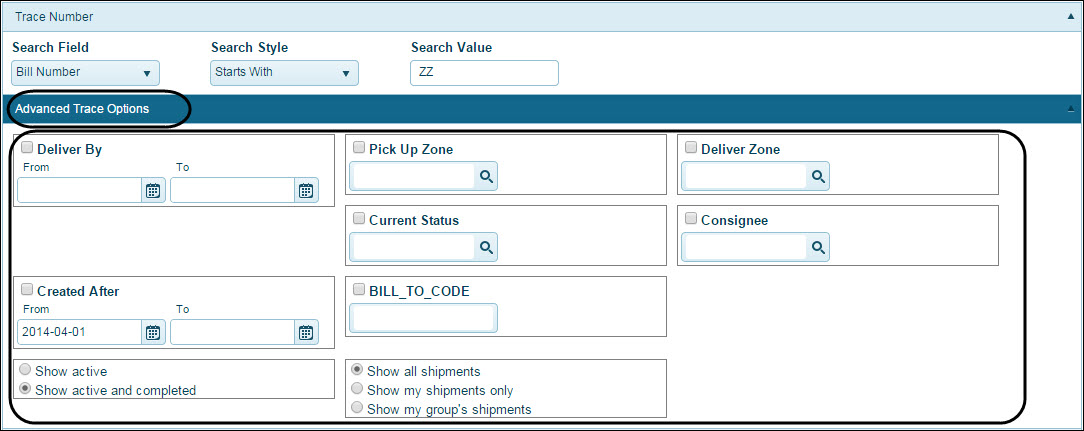1084x431 pixels.
Task: Click the Search Value text field
Action: (x=484, y=73)
